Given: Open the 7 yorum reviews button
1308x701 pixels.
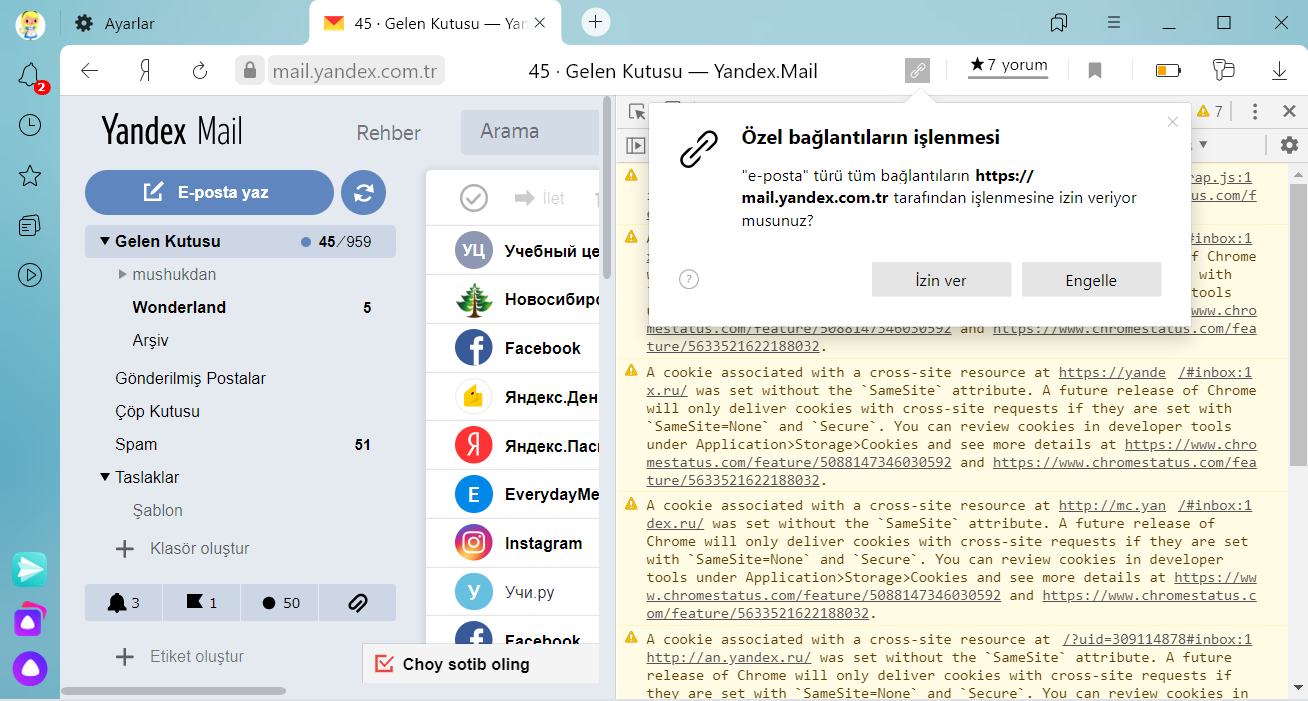Looking at the screenshot, I should pos(1008,66).
